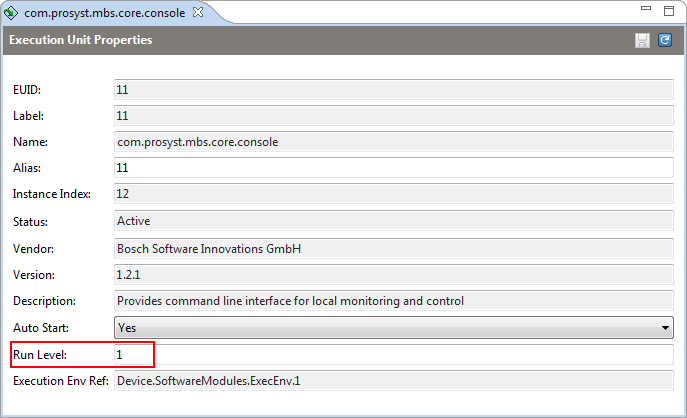The width and height of the screenshot is (687, 418).
Task: Select the com.prosyst.mbs.core.console tab
Action: (105, 13)
